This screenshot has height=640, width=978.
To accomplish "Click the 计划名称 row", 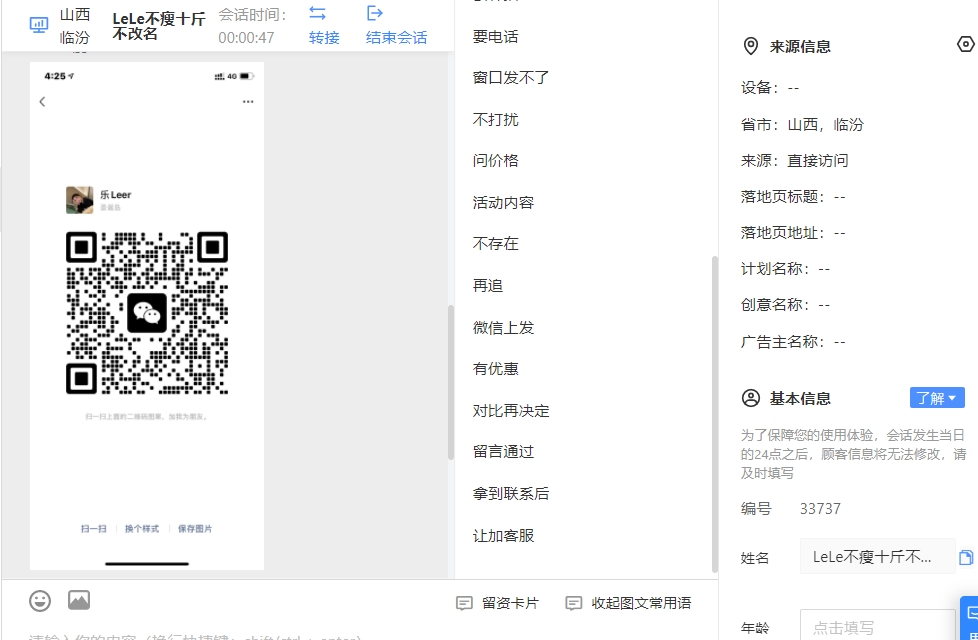I will tap(785, 269).
